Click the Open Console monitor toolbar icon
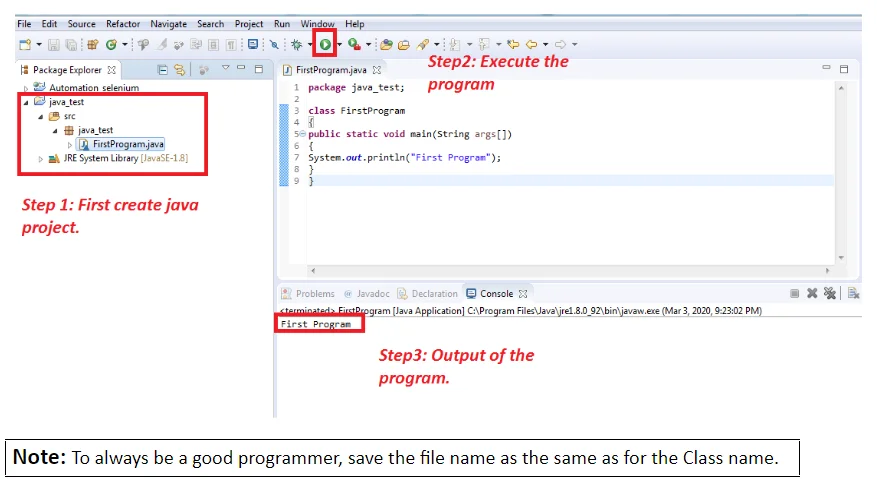 tap(253, 44)
